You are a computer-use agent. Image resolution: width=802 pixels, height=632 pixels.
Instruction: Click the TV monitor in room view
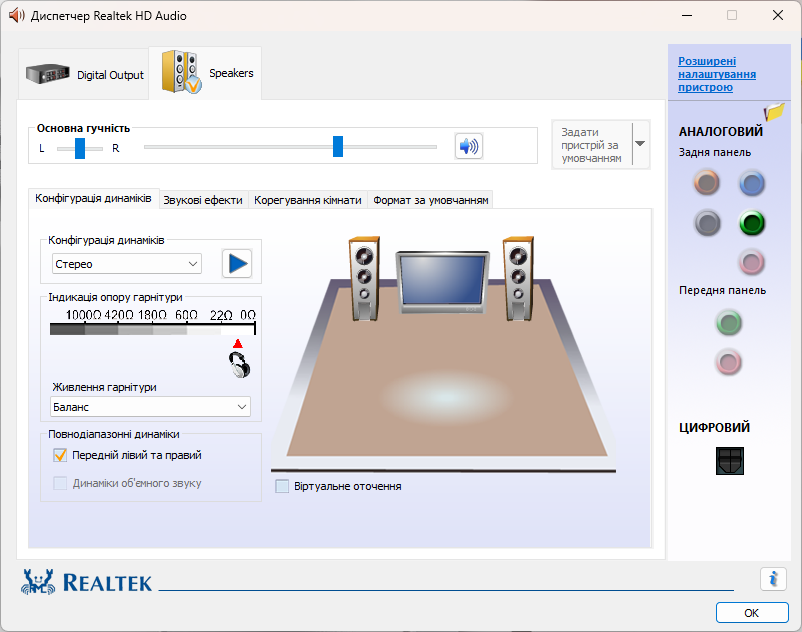(x=442, y=282)
